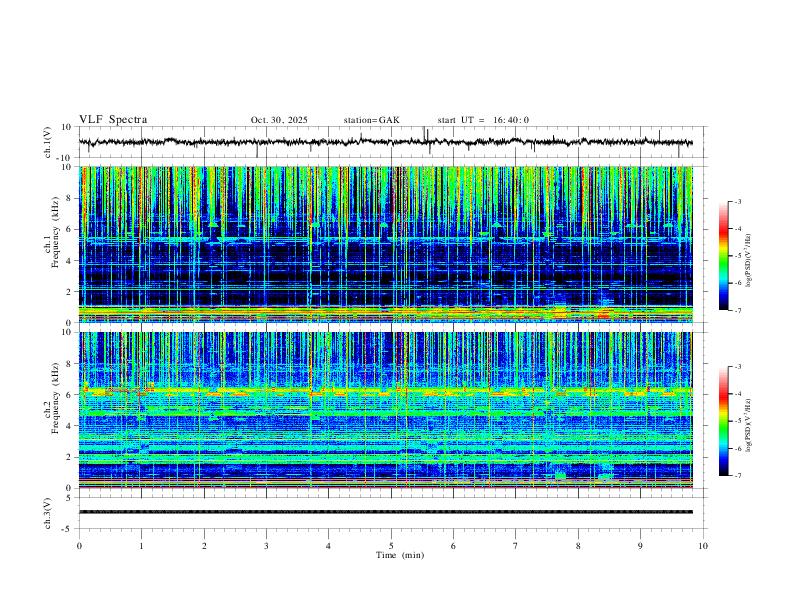
Task: Click the ch.3 voltage trace line
Action: [385, 512]
